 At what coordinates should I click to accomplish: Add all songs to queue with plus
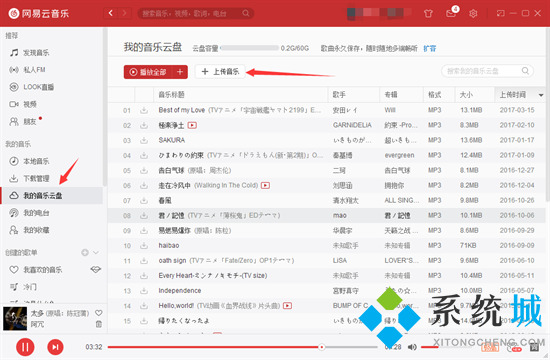(x=180, y=72)
